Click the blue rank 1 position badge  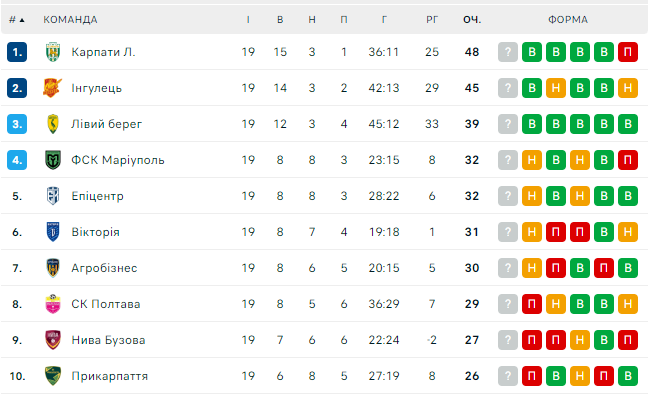pos(17,52)
